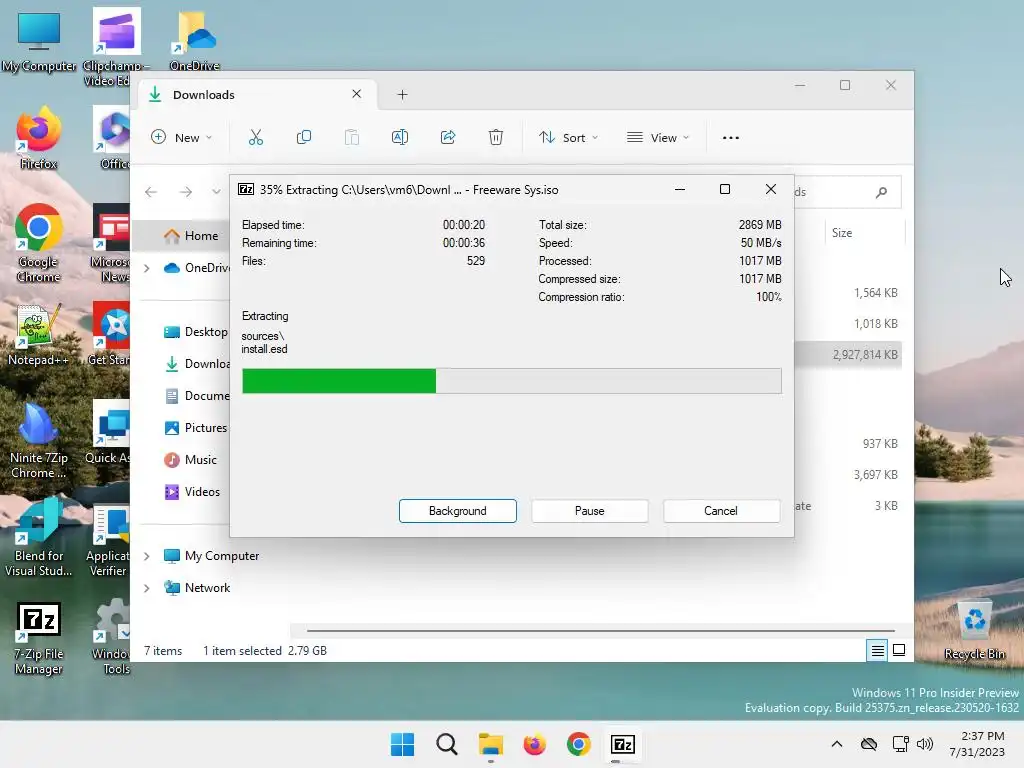This screenshot has height=768, width=1024.
Task: Open the Sort dropdown
Action: (568, 138)
